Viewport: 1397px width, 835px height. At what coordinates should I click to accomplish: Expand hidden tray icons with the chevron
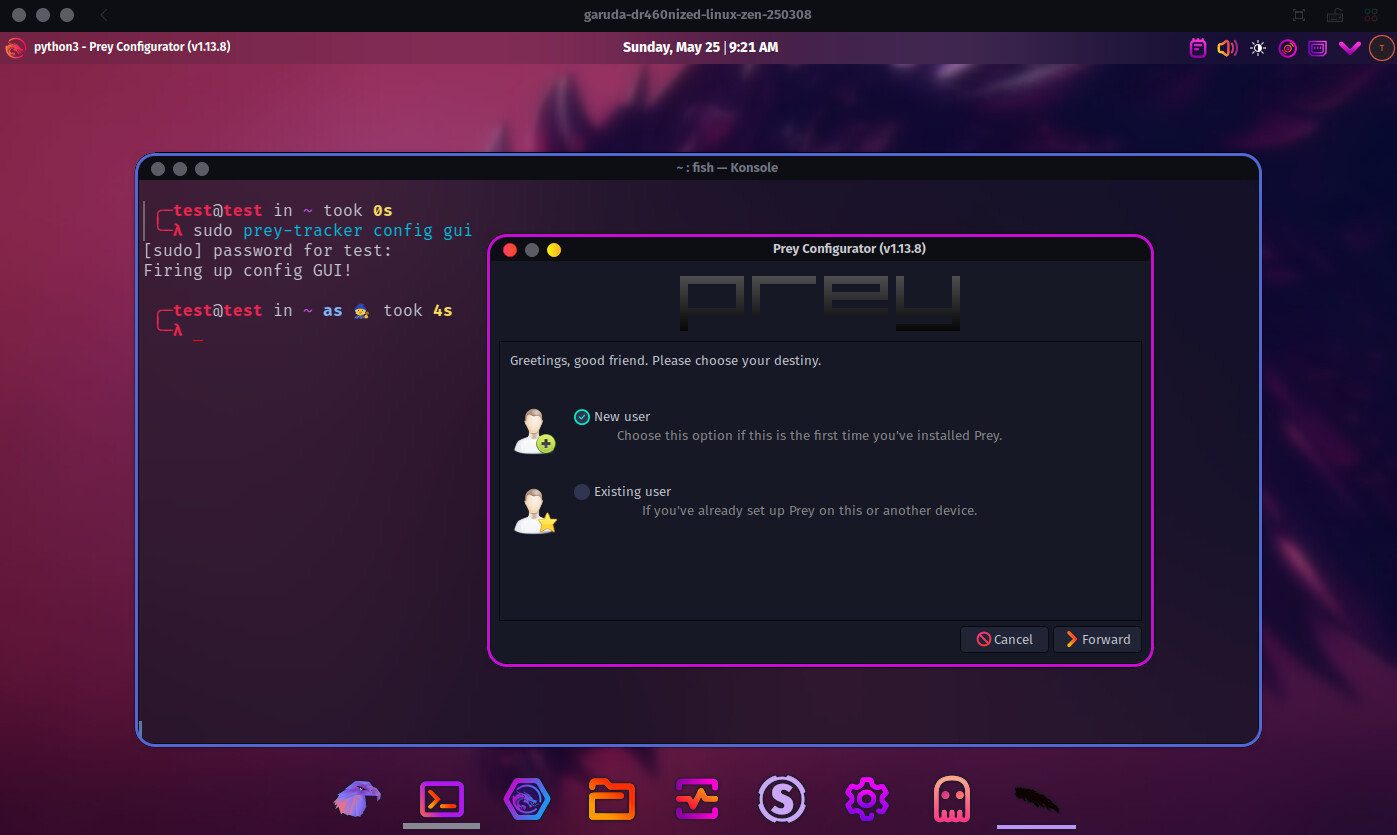tap(1350, 47)
